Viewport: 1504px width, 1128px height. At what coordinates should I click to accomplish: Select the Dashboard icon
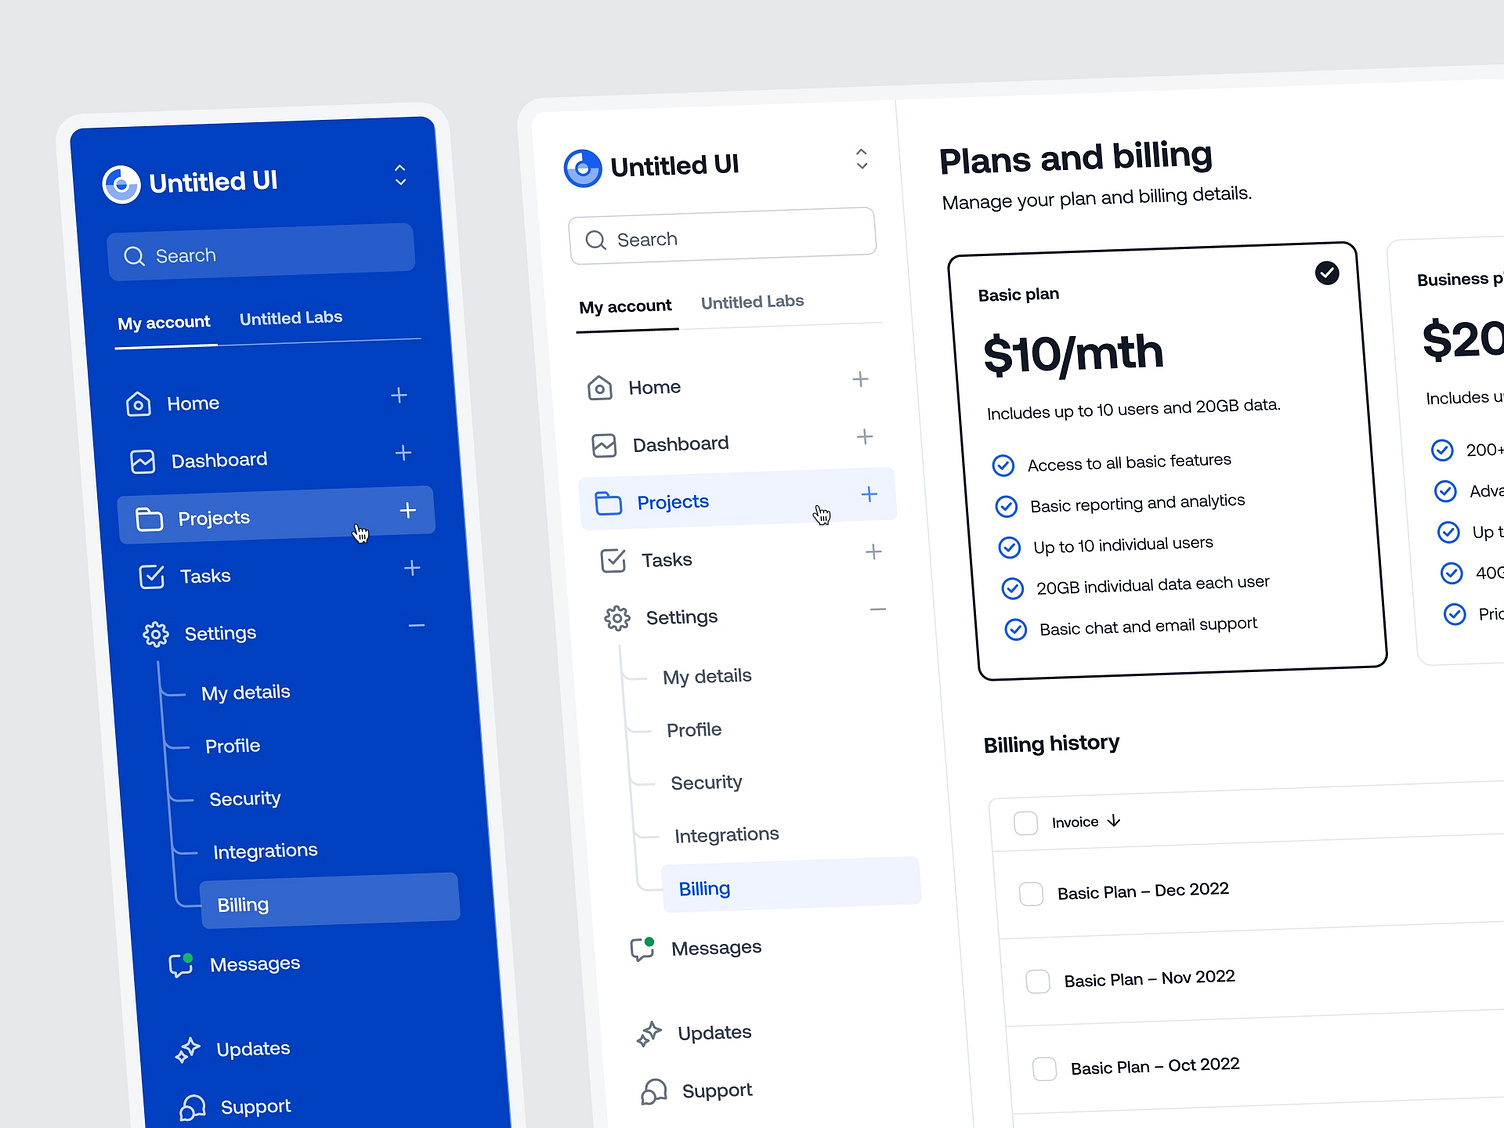tap(604, 444)
